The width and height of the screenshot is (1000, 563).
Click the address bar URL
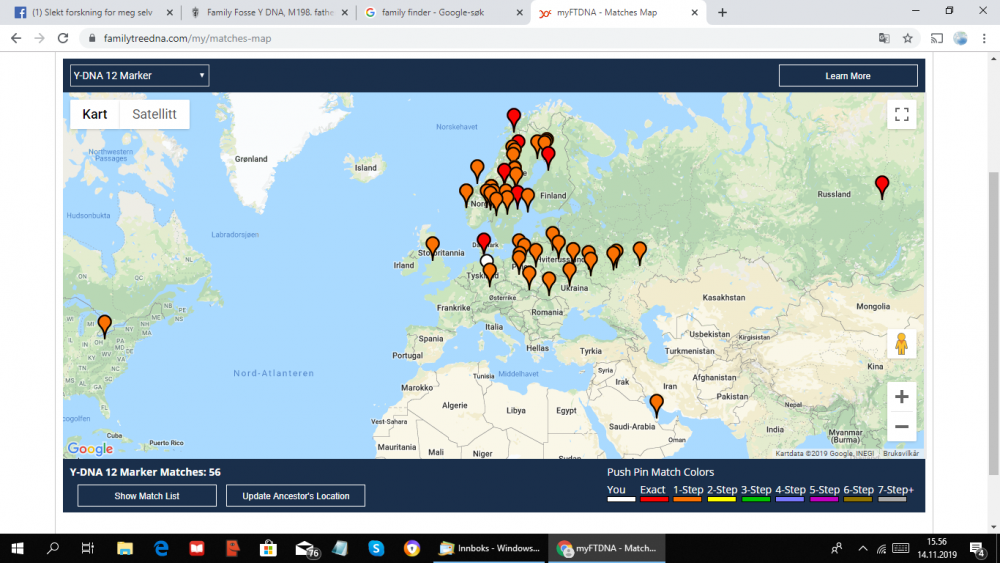coord(188,38)
